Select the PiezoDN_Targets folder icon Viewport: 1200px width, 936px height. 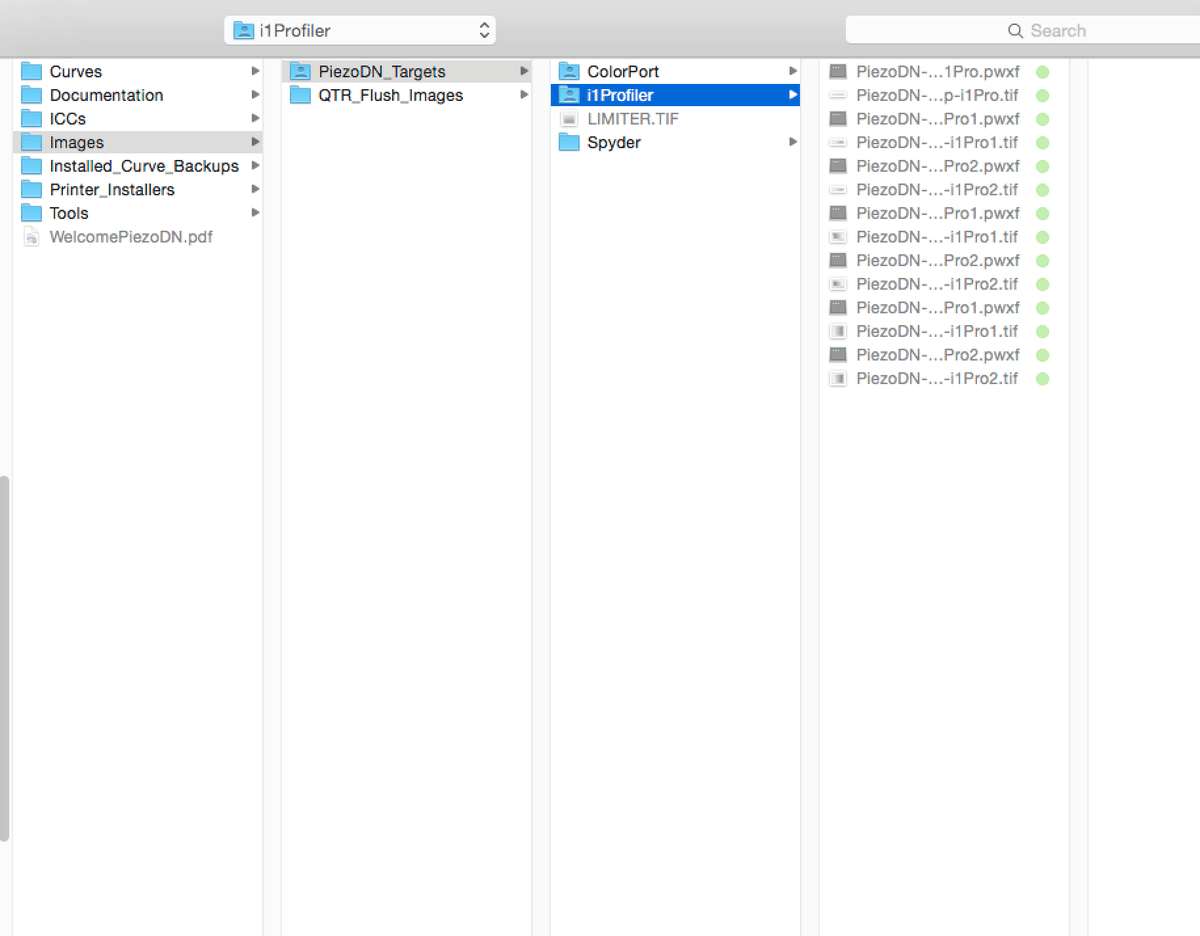pos(300,71)
